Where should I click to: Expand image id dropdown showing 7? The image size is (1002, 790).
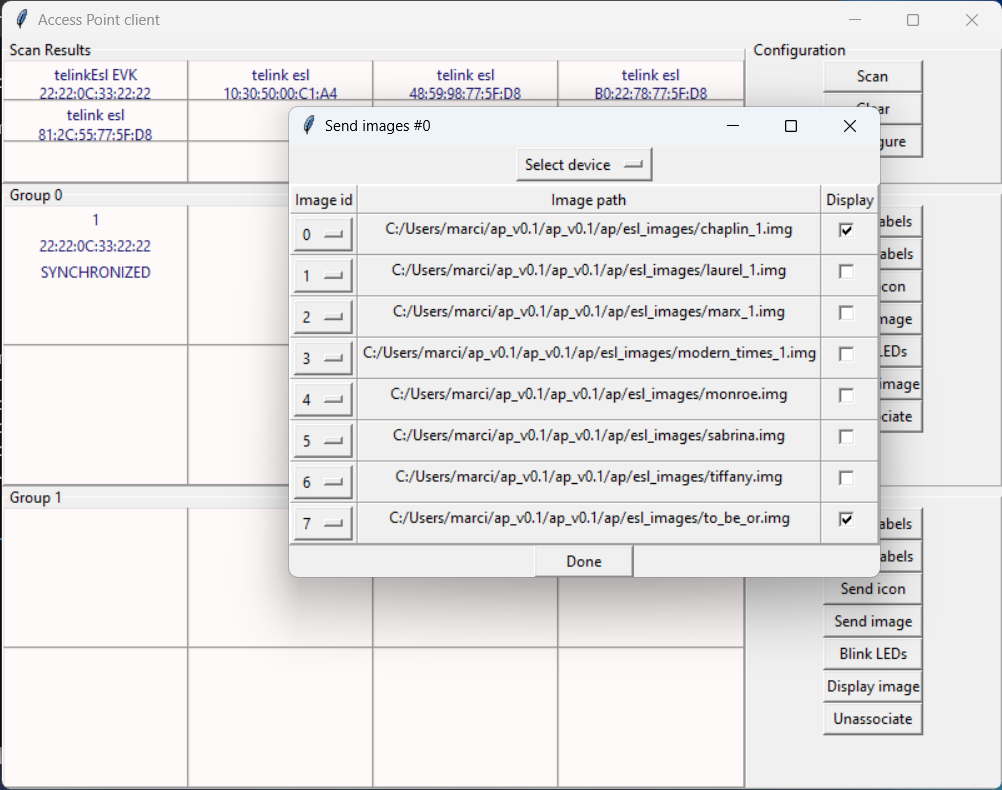(323, 523)
